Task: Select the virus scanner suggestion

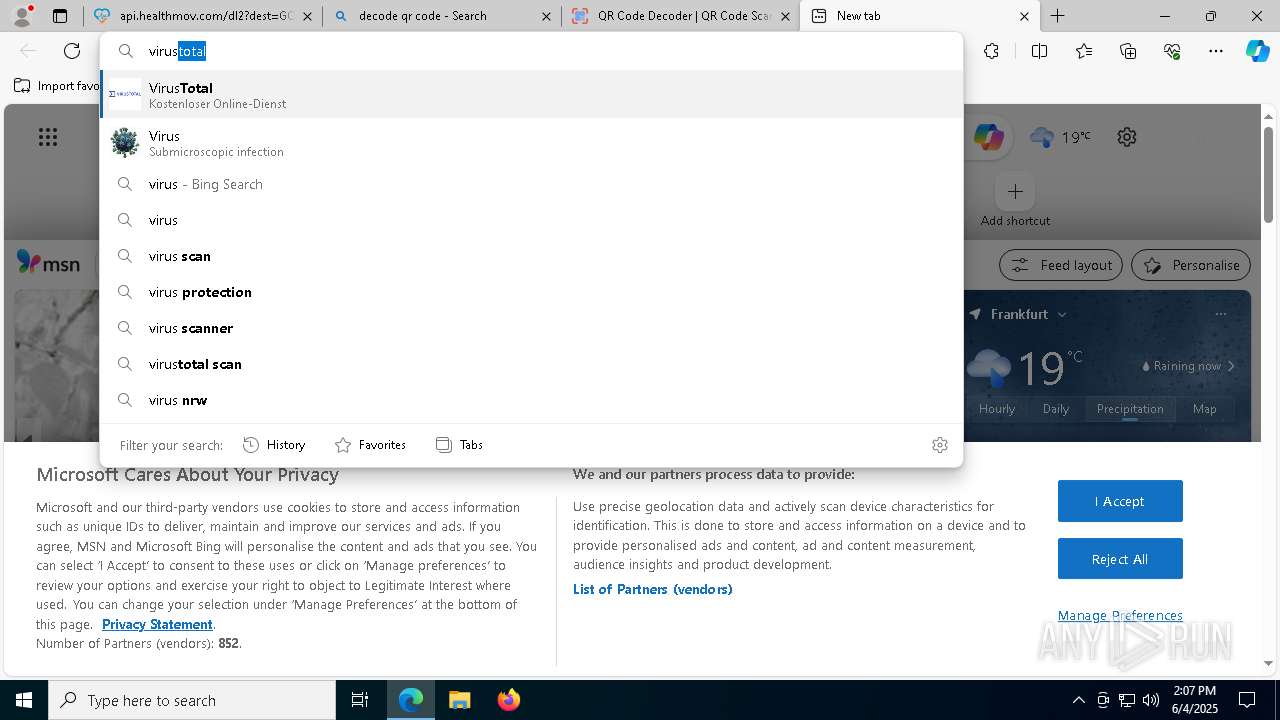Action: coord(531,328)
